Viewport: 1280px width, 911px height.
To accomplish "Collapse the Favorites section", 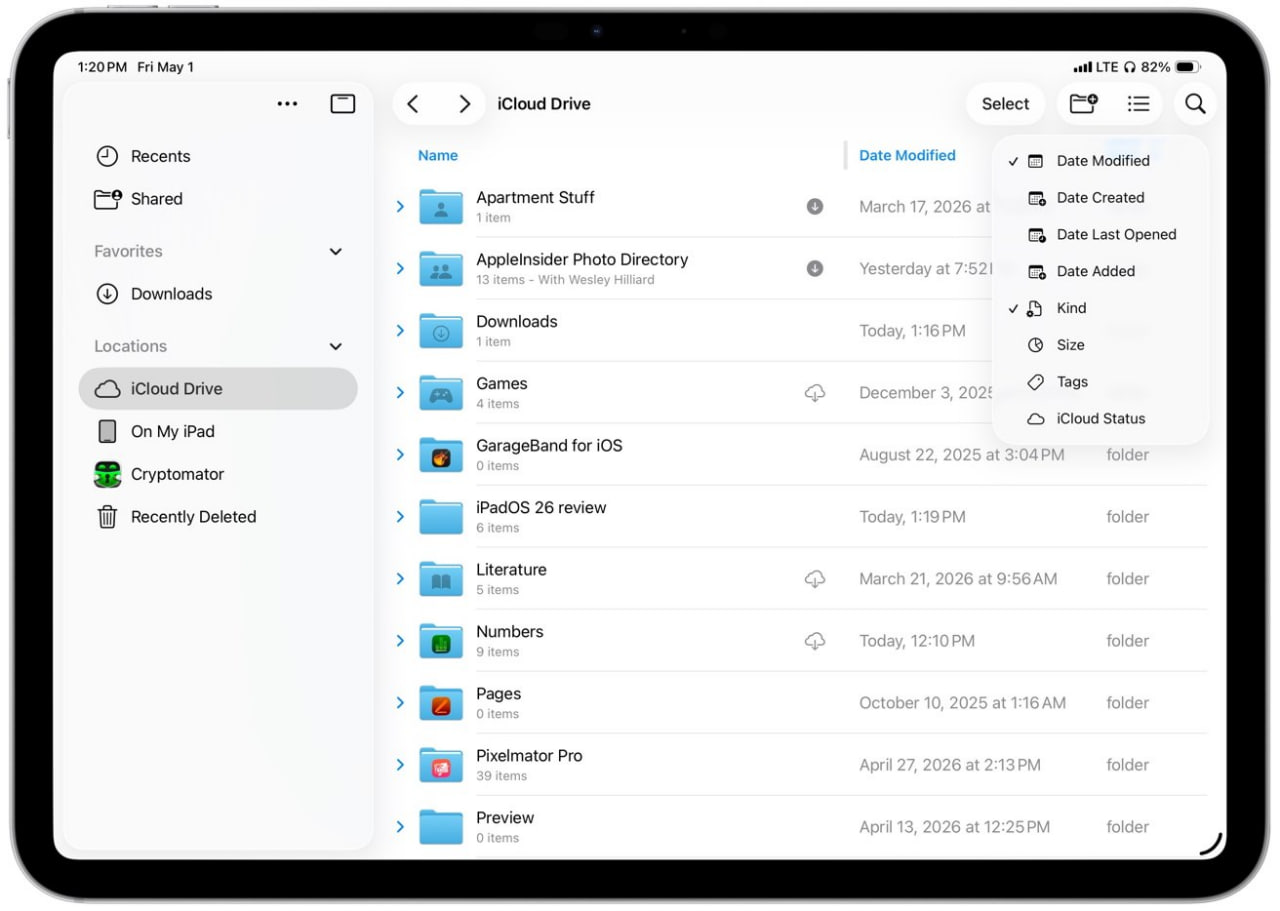I will pyautogui.click(x=336, y=252).
